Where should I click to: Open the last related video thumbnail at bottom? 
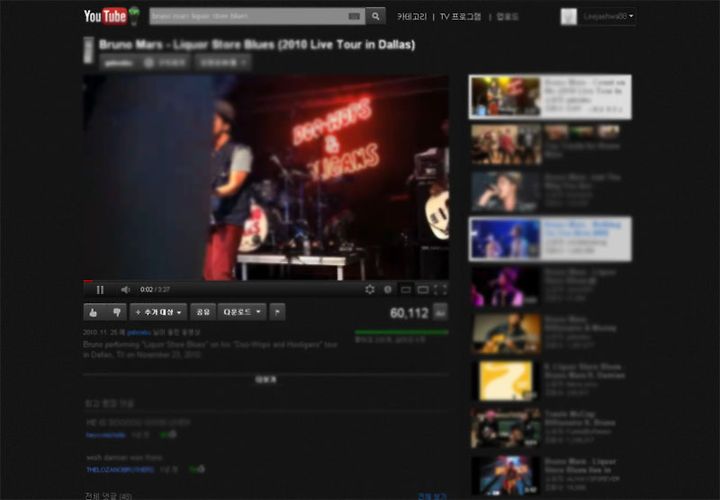[506, 475]
